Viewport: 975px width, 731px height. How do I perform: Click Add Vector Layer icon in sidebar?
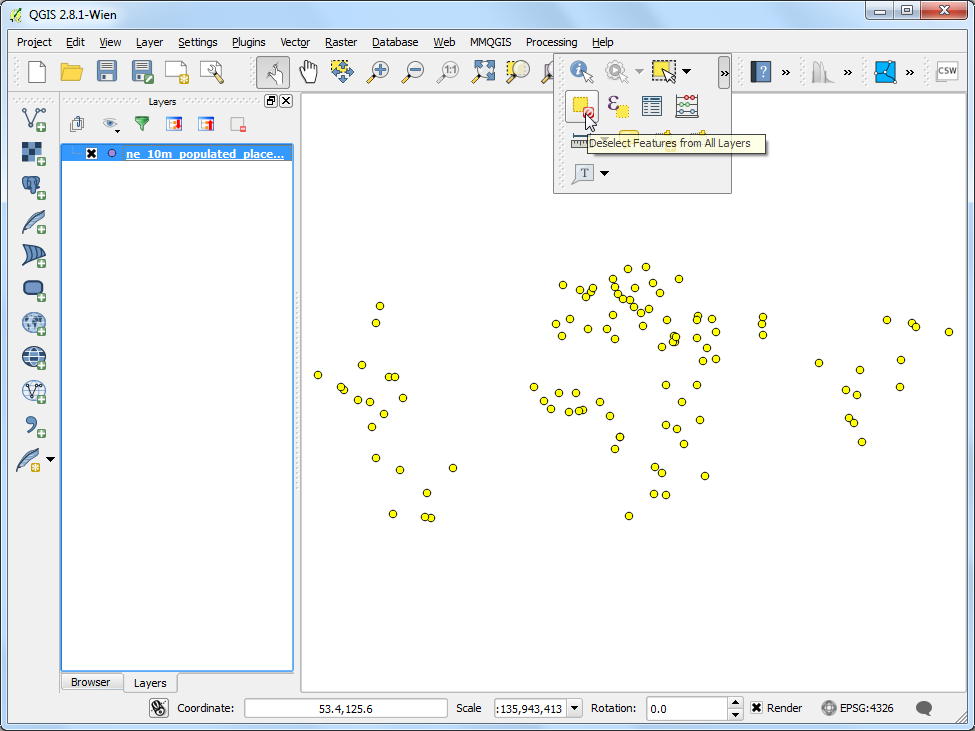click(x=34, y=118)
